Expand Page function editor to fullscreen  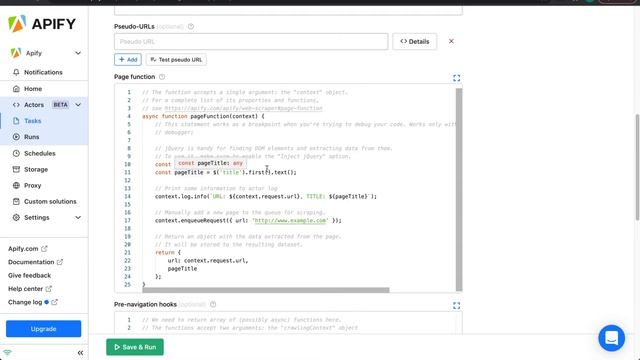pos(456,78)
